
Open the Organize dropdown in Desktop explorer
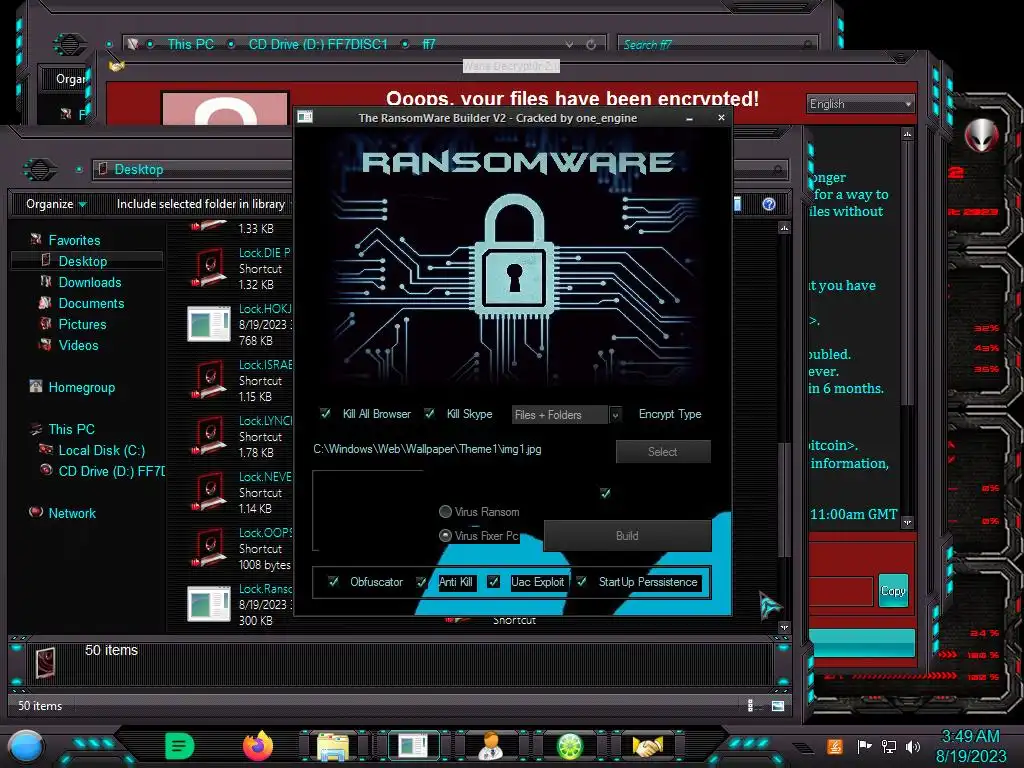click(56, 204)
